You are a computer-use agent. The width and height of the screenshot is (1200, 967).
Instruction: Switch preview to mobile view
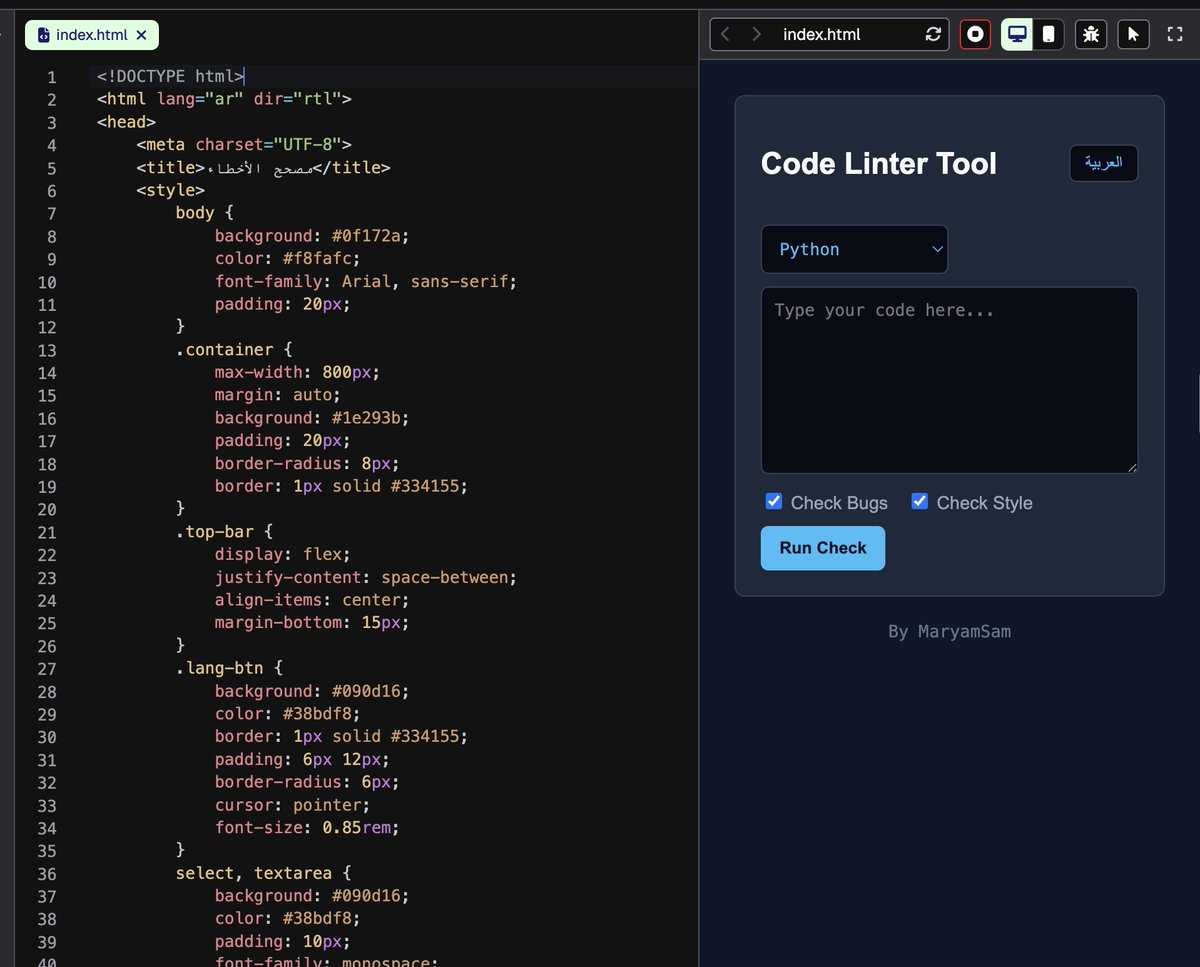click(x=1048, y=34)
